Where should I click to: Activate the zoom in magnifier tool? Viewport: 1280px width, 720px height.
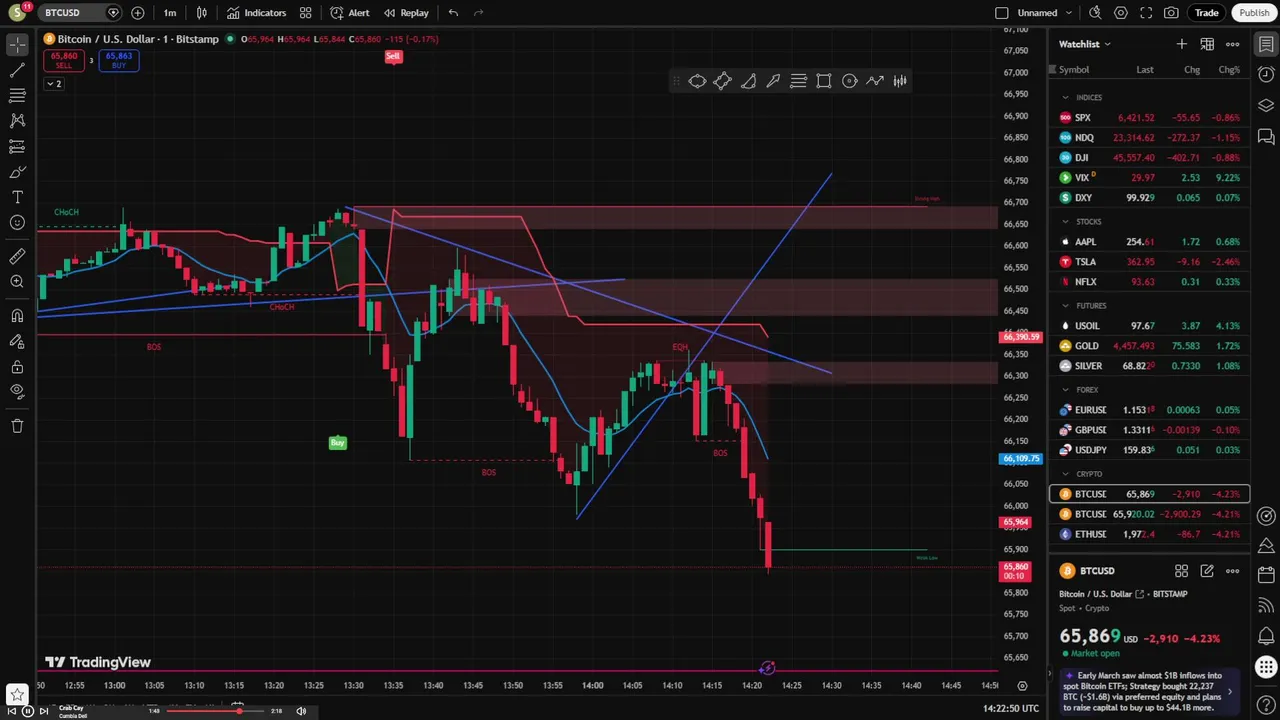17,283
